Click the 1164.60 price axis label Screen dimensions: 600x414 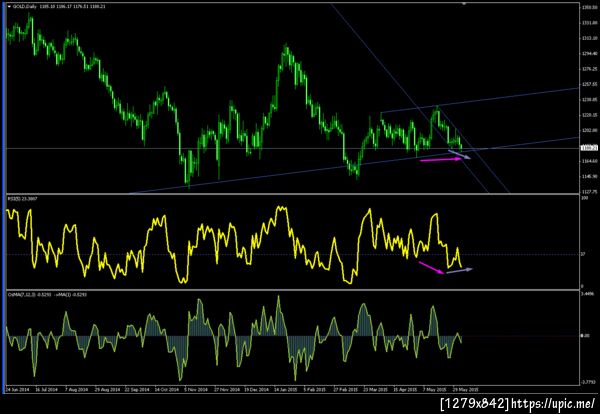[589, 161]
